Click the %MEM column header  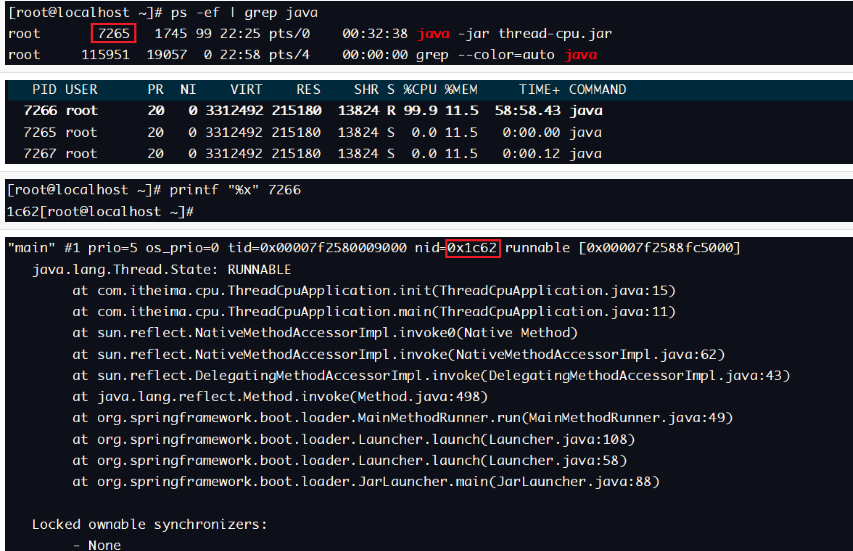click(461, 90)
